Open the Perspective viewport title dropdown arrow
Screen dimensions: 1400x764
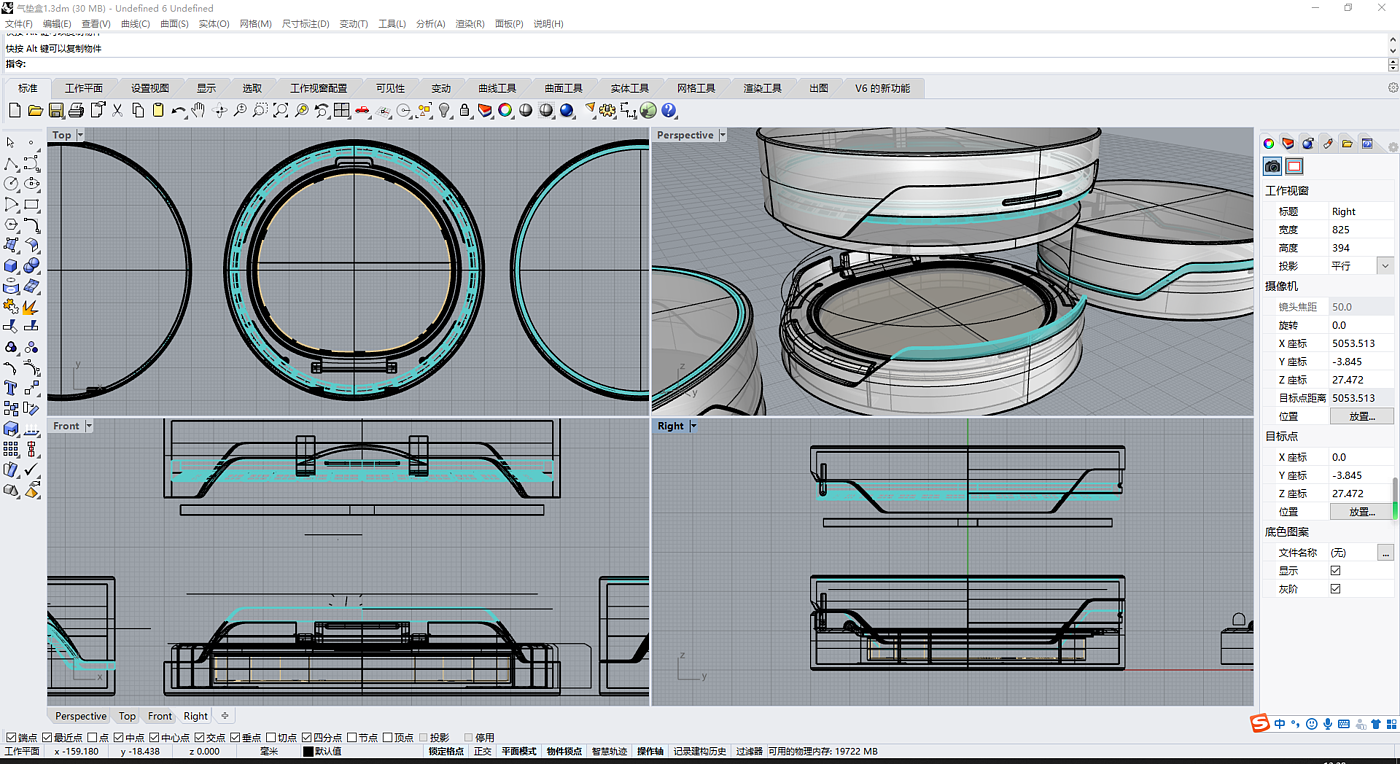pyautogui.click(x=722, y=135)
